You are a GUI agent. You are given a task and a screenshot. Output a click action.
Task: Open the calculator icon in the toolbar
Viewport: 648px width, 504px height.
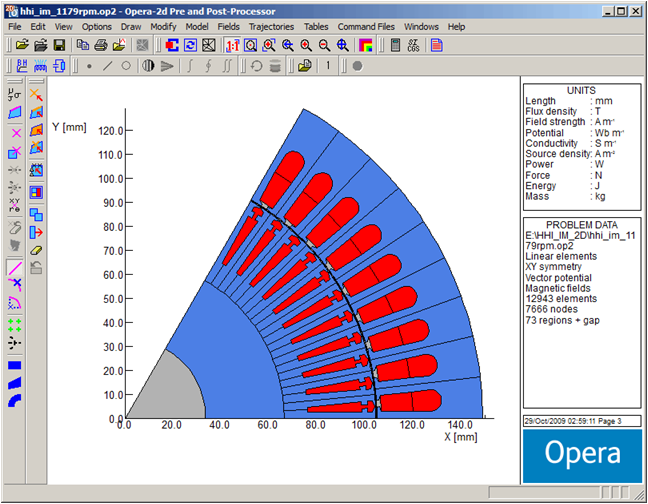click(396, 45)
